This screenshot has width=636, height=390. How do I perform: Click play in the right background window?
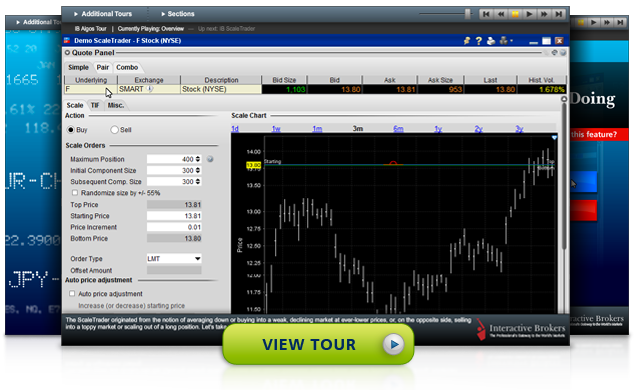pyautogui.click(x=594, y=22)
